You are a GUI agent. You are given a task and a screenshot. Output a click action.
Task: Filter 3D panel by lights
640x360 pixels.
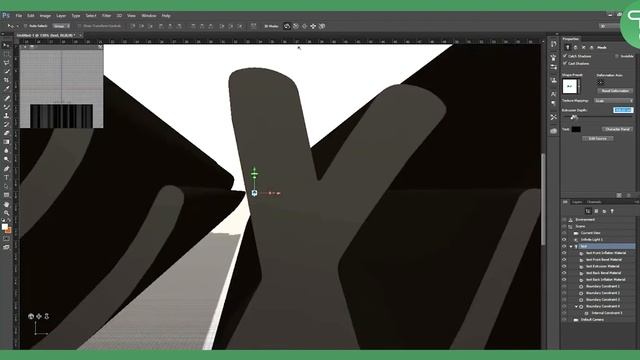[x=612, y=211]
